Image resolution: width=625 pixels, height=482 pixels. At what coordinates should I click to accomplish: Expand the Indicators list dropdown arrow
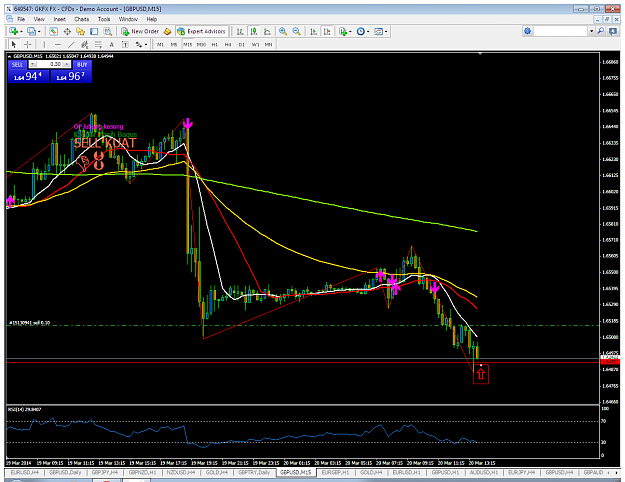click(x=350, y=31)
